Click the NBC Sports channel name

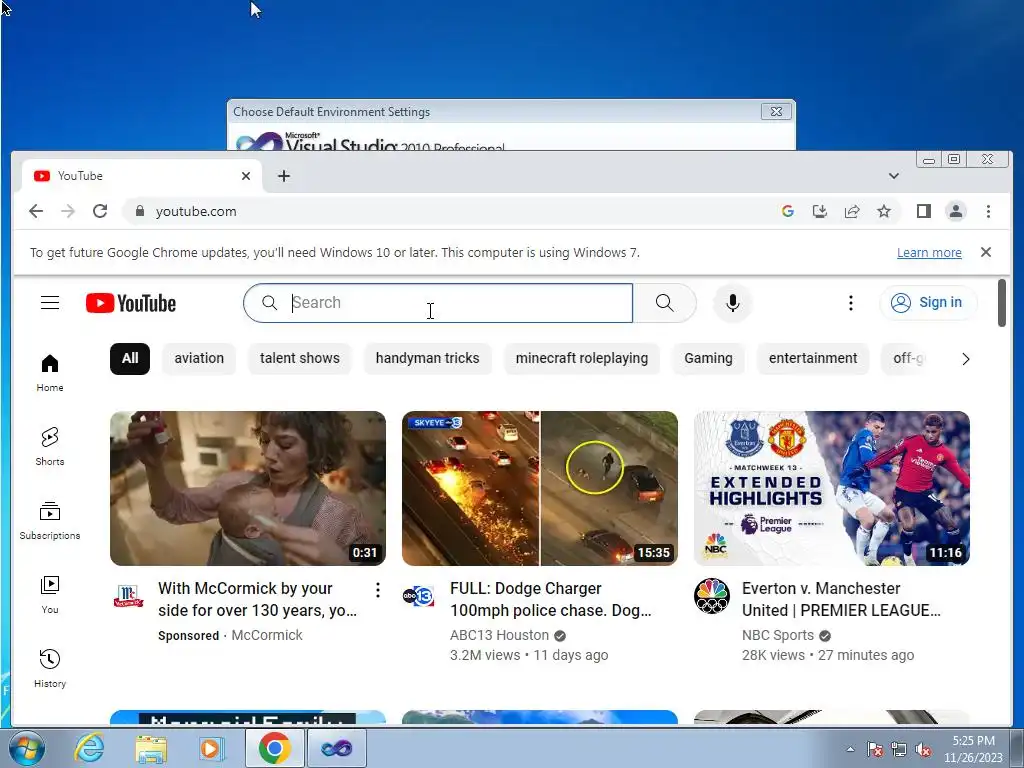pos(778,635)
